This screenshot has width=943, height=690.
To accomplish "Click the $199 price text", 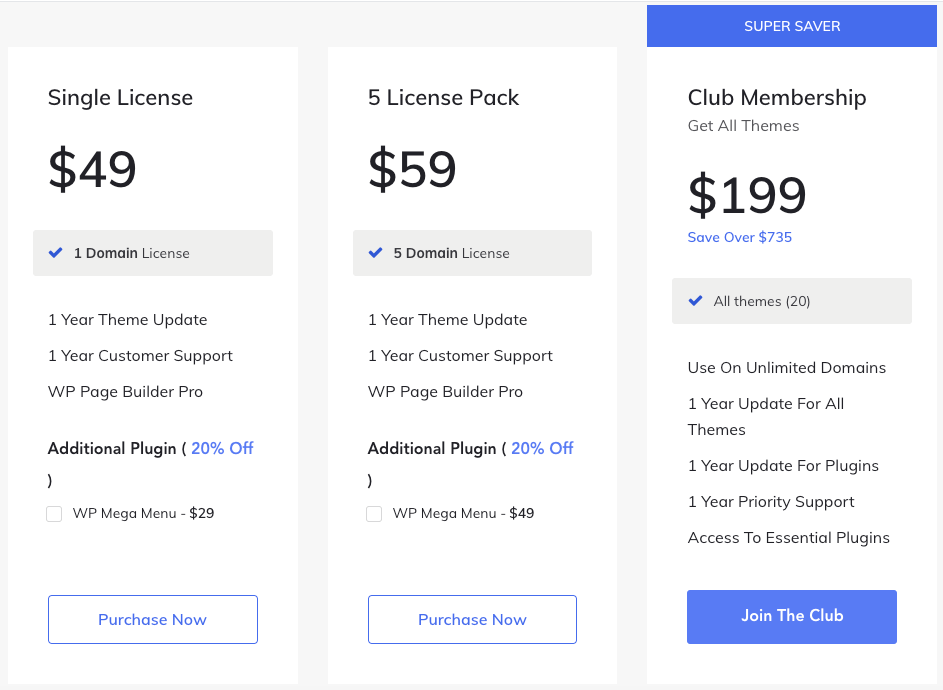I will (x=747, y=195).
